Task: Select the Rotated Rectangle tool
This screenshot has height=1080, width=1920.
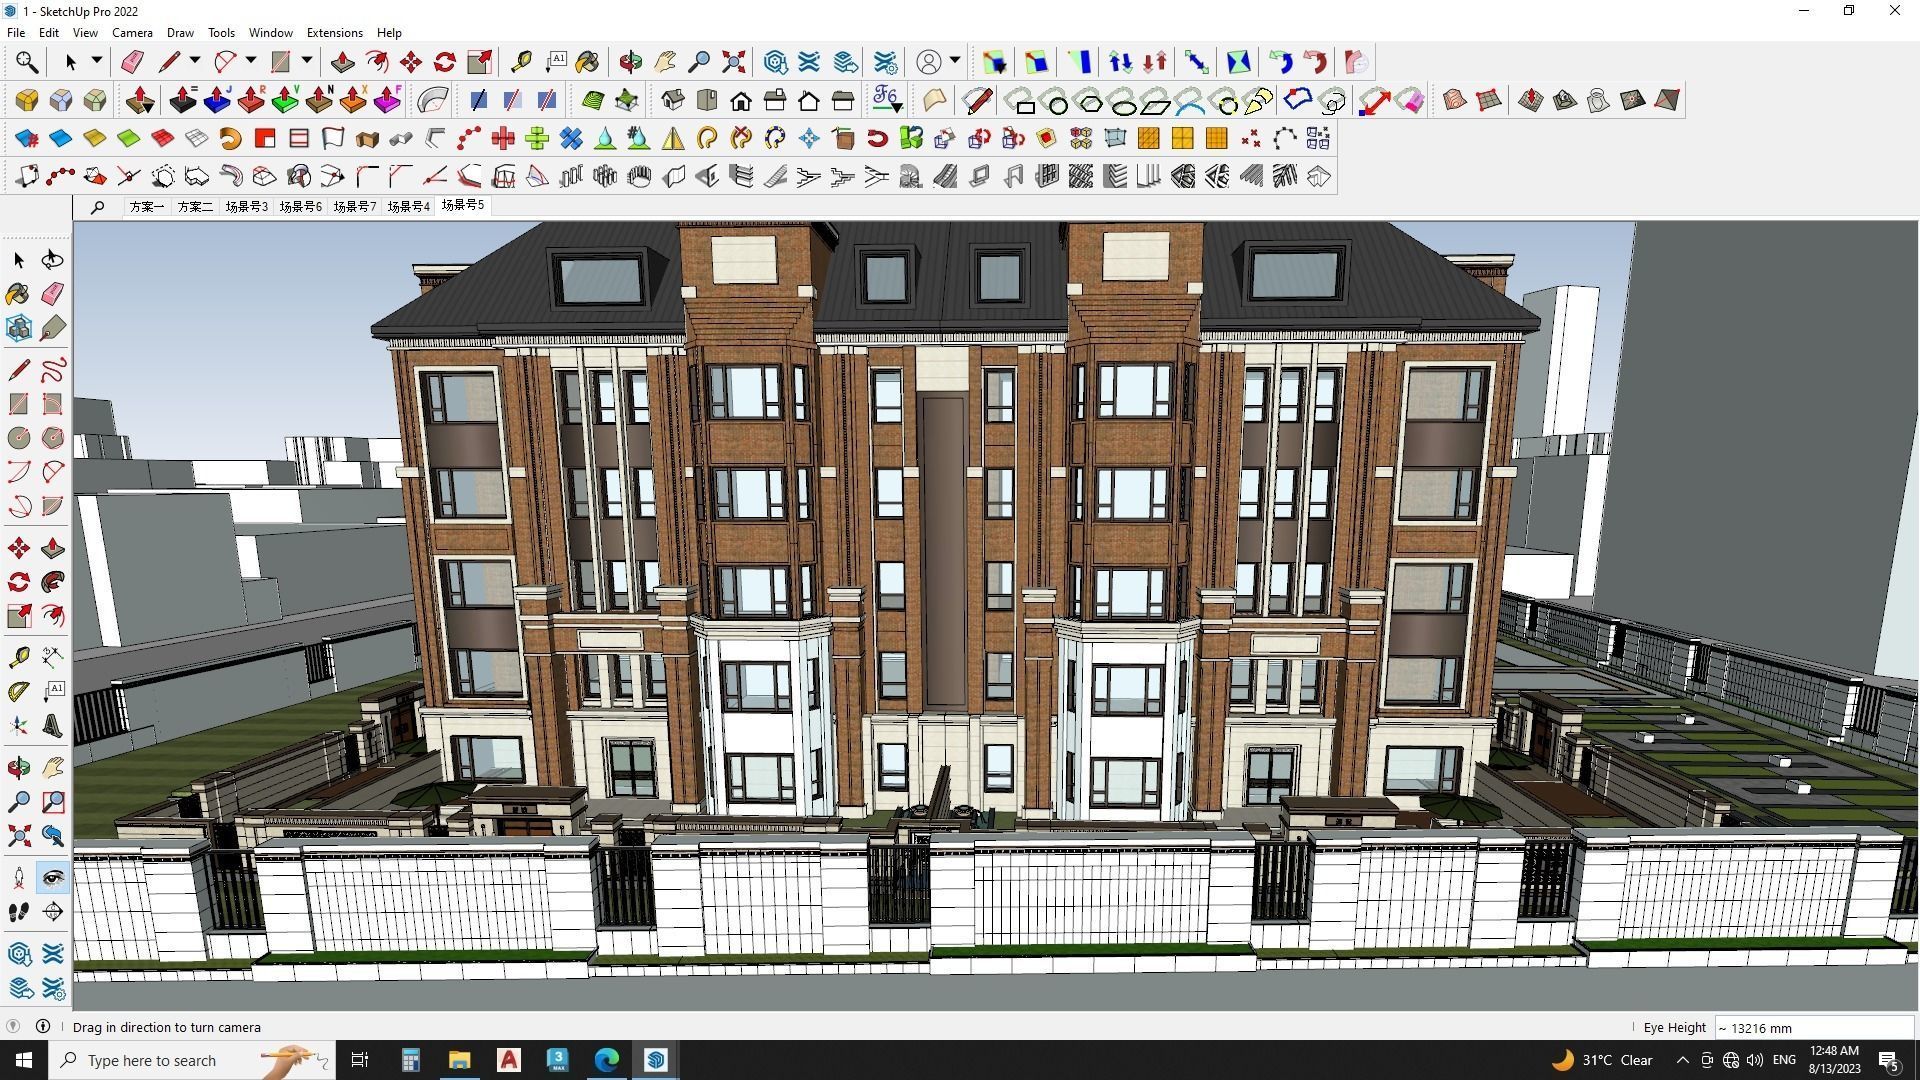Action: [x=52, y=404]
